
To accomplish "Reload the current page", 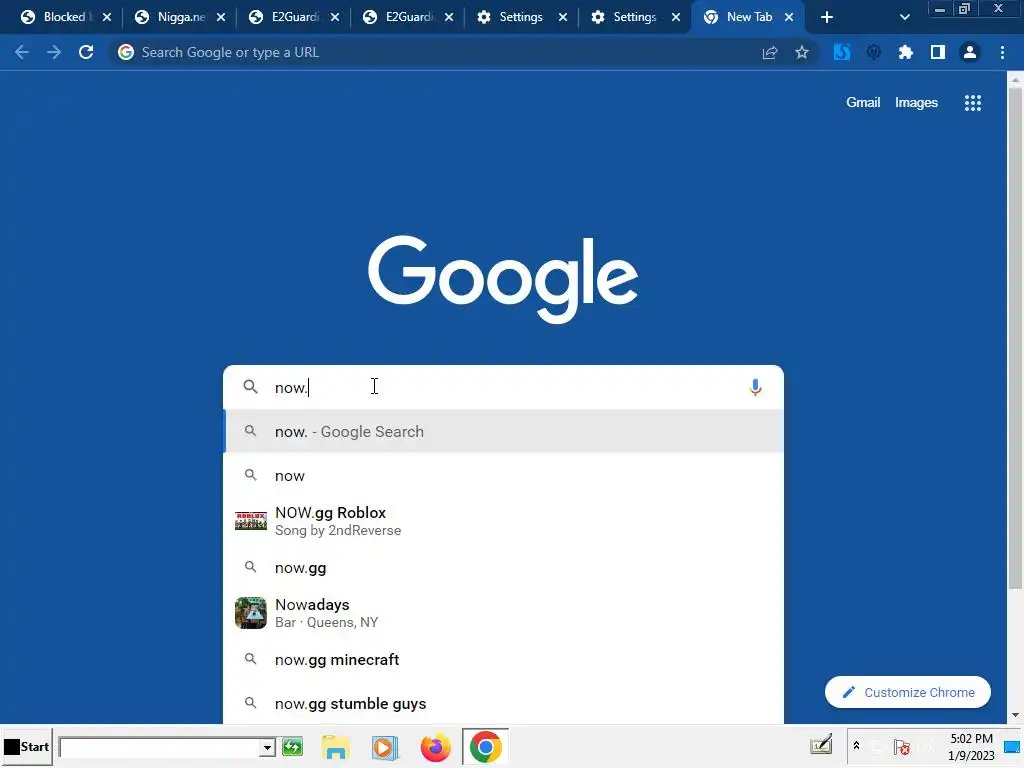I will pyautogui.click(x=86, y=52).
